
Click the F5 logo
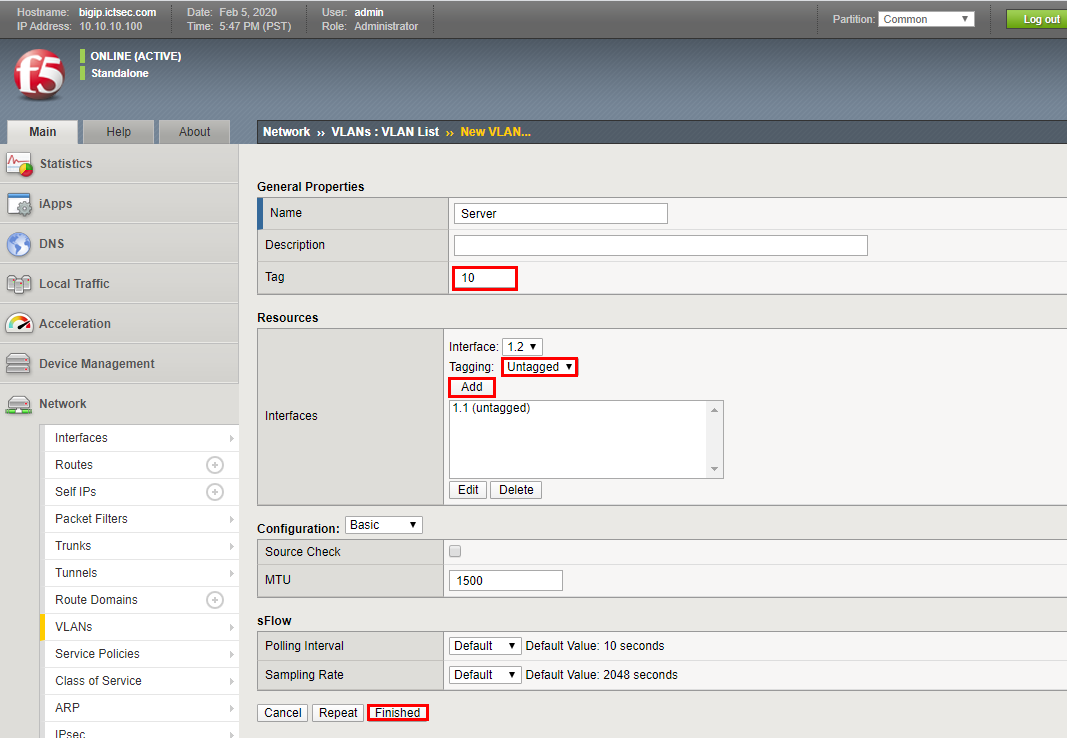39,75
